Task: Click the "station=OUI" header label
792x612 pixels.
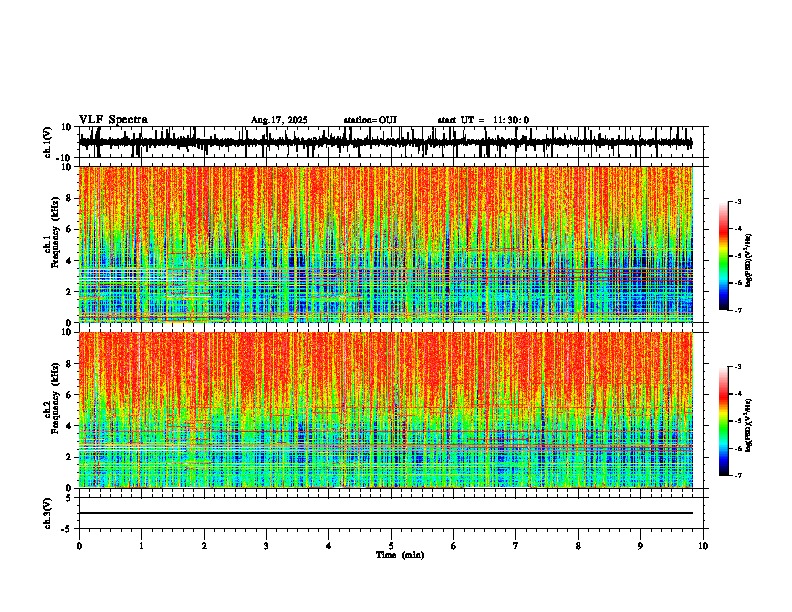Action: pyautogui.click(x=370, y=120)
